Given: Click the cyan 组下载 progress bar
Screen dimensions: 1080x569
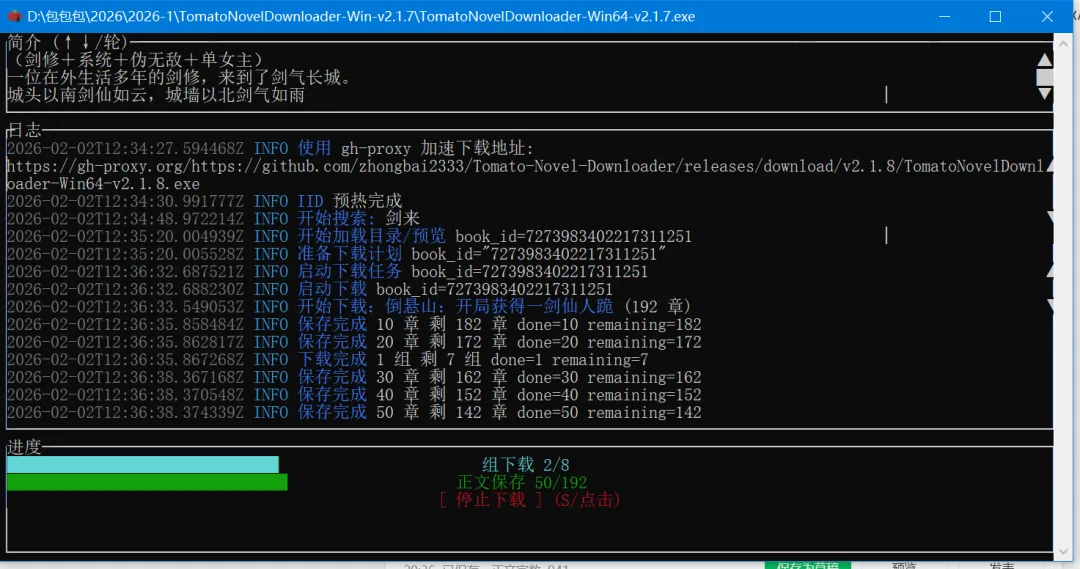Looking at the screenshot, I should tap(143, 464).
